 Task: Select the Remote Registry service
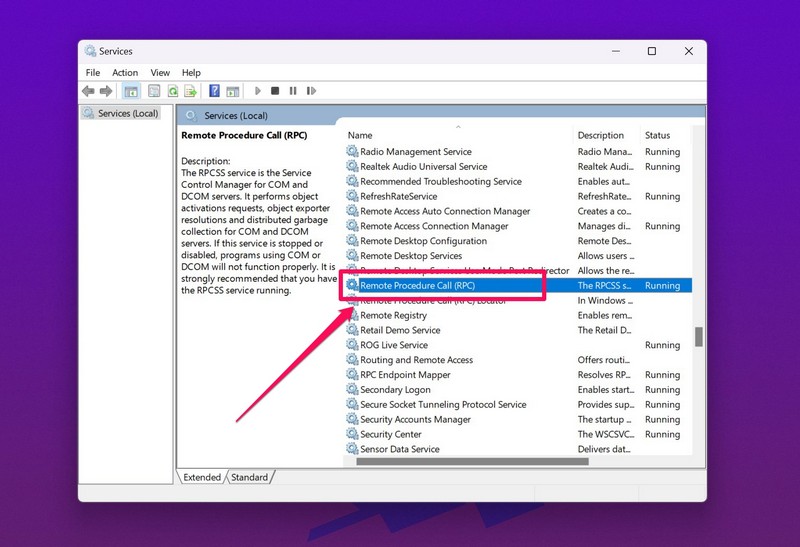click(393, 315)
